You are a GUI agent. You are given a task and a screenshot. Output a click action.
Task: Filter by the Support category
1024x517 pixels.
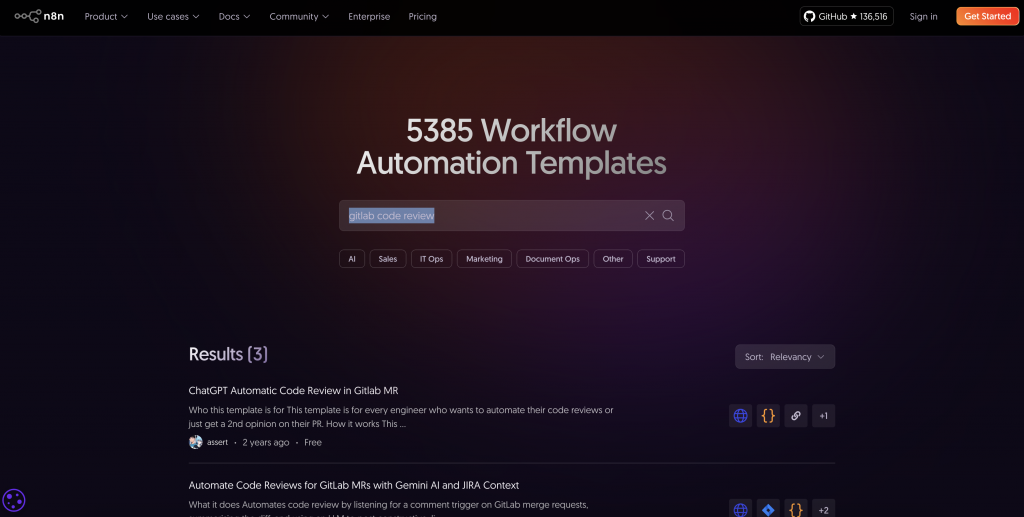[661, 258]
